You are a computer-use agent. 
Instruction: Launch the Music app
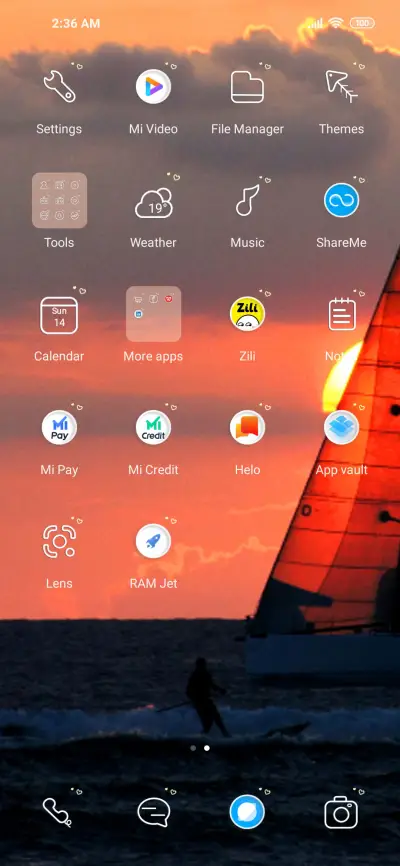(247, 200)
